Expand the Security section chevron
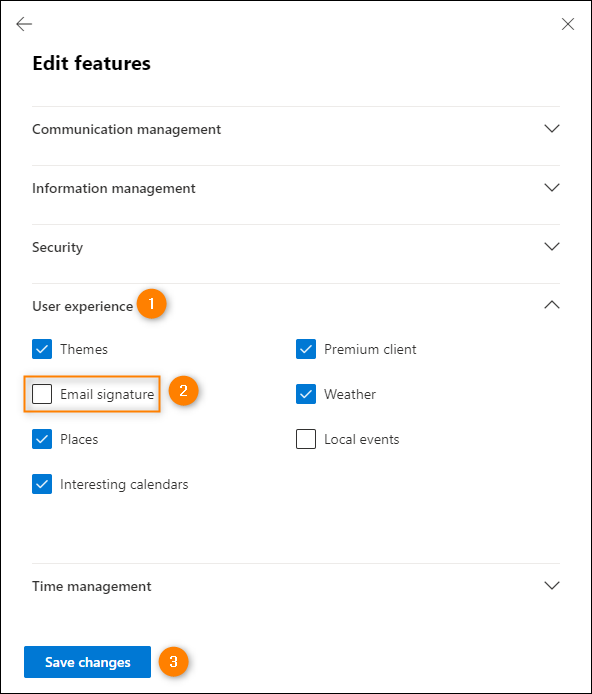 pyautogui.click(x=552, y=247)
